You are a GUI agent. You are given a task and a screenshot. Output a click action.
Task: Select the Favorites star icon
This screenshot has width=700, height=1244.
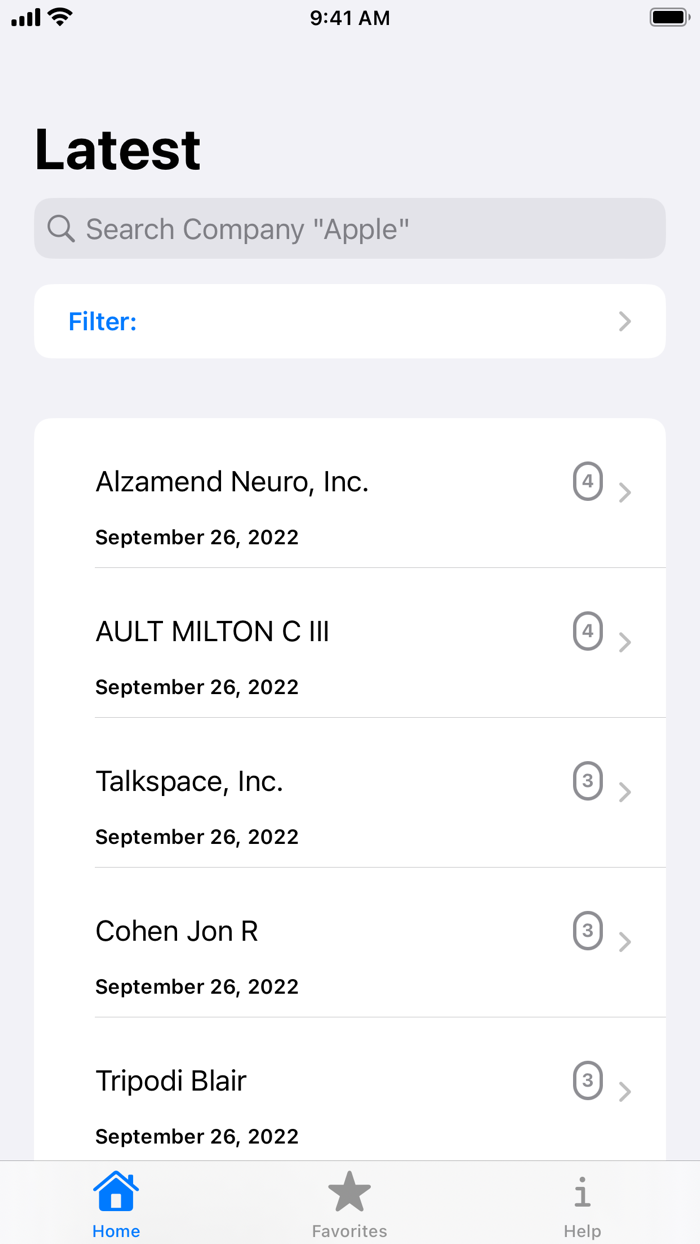pos(349,1190)
